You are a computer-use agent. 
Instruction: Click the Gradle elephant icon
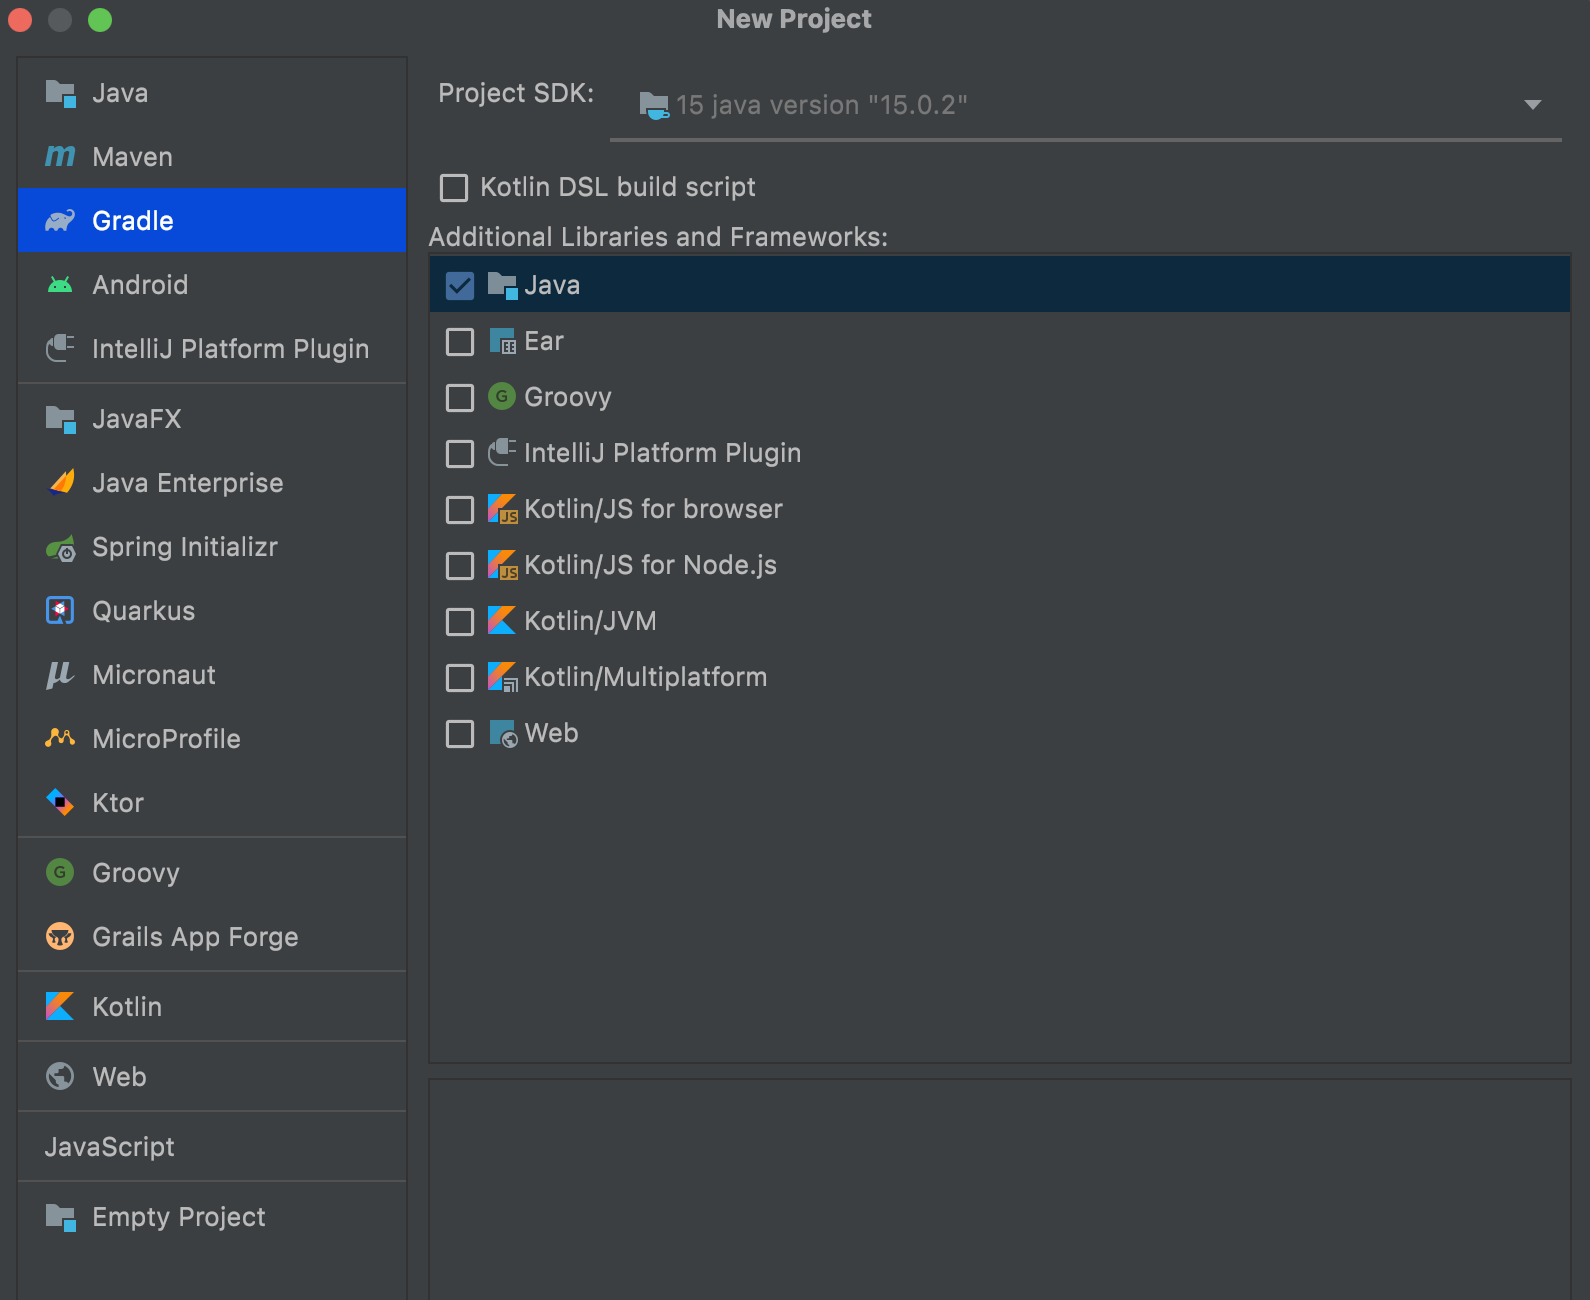pyautogui.click(x=60, y=221)
